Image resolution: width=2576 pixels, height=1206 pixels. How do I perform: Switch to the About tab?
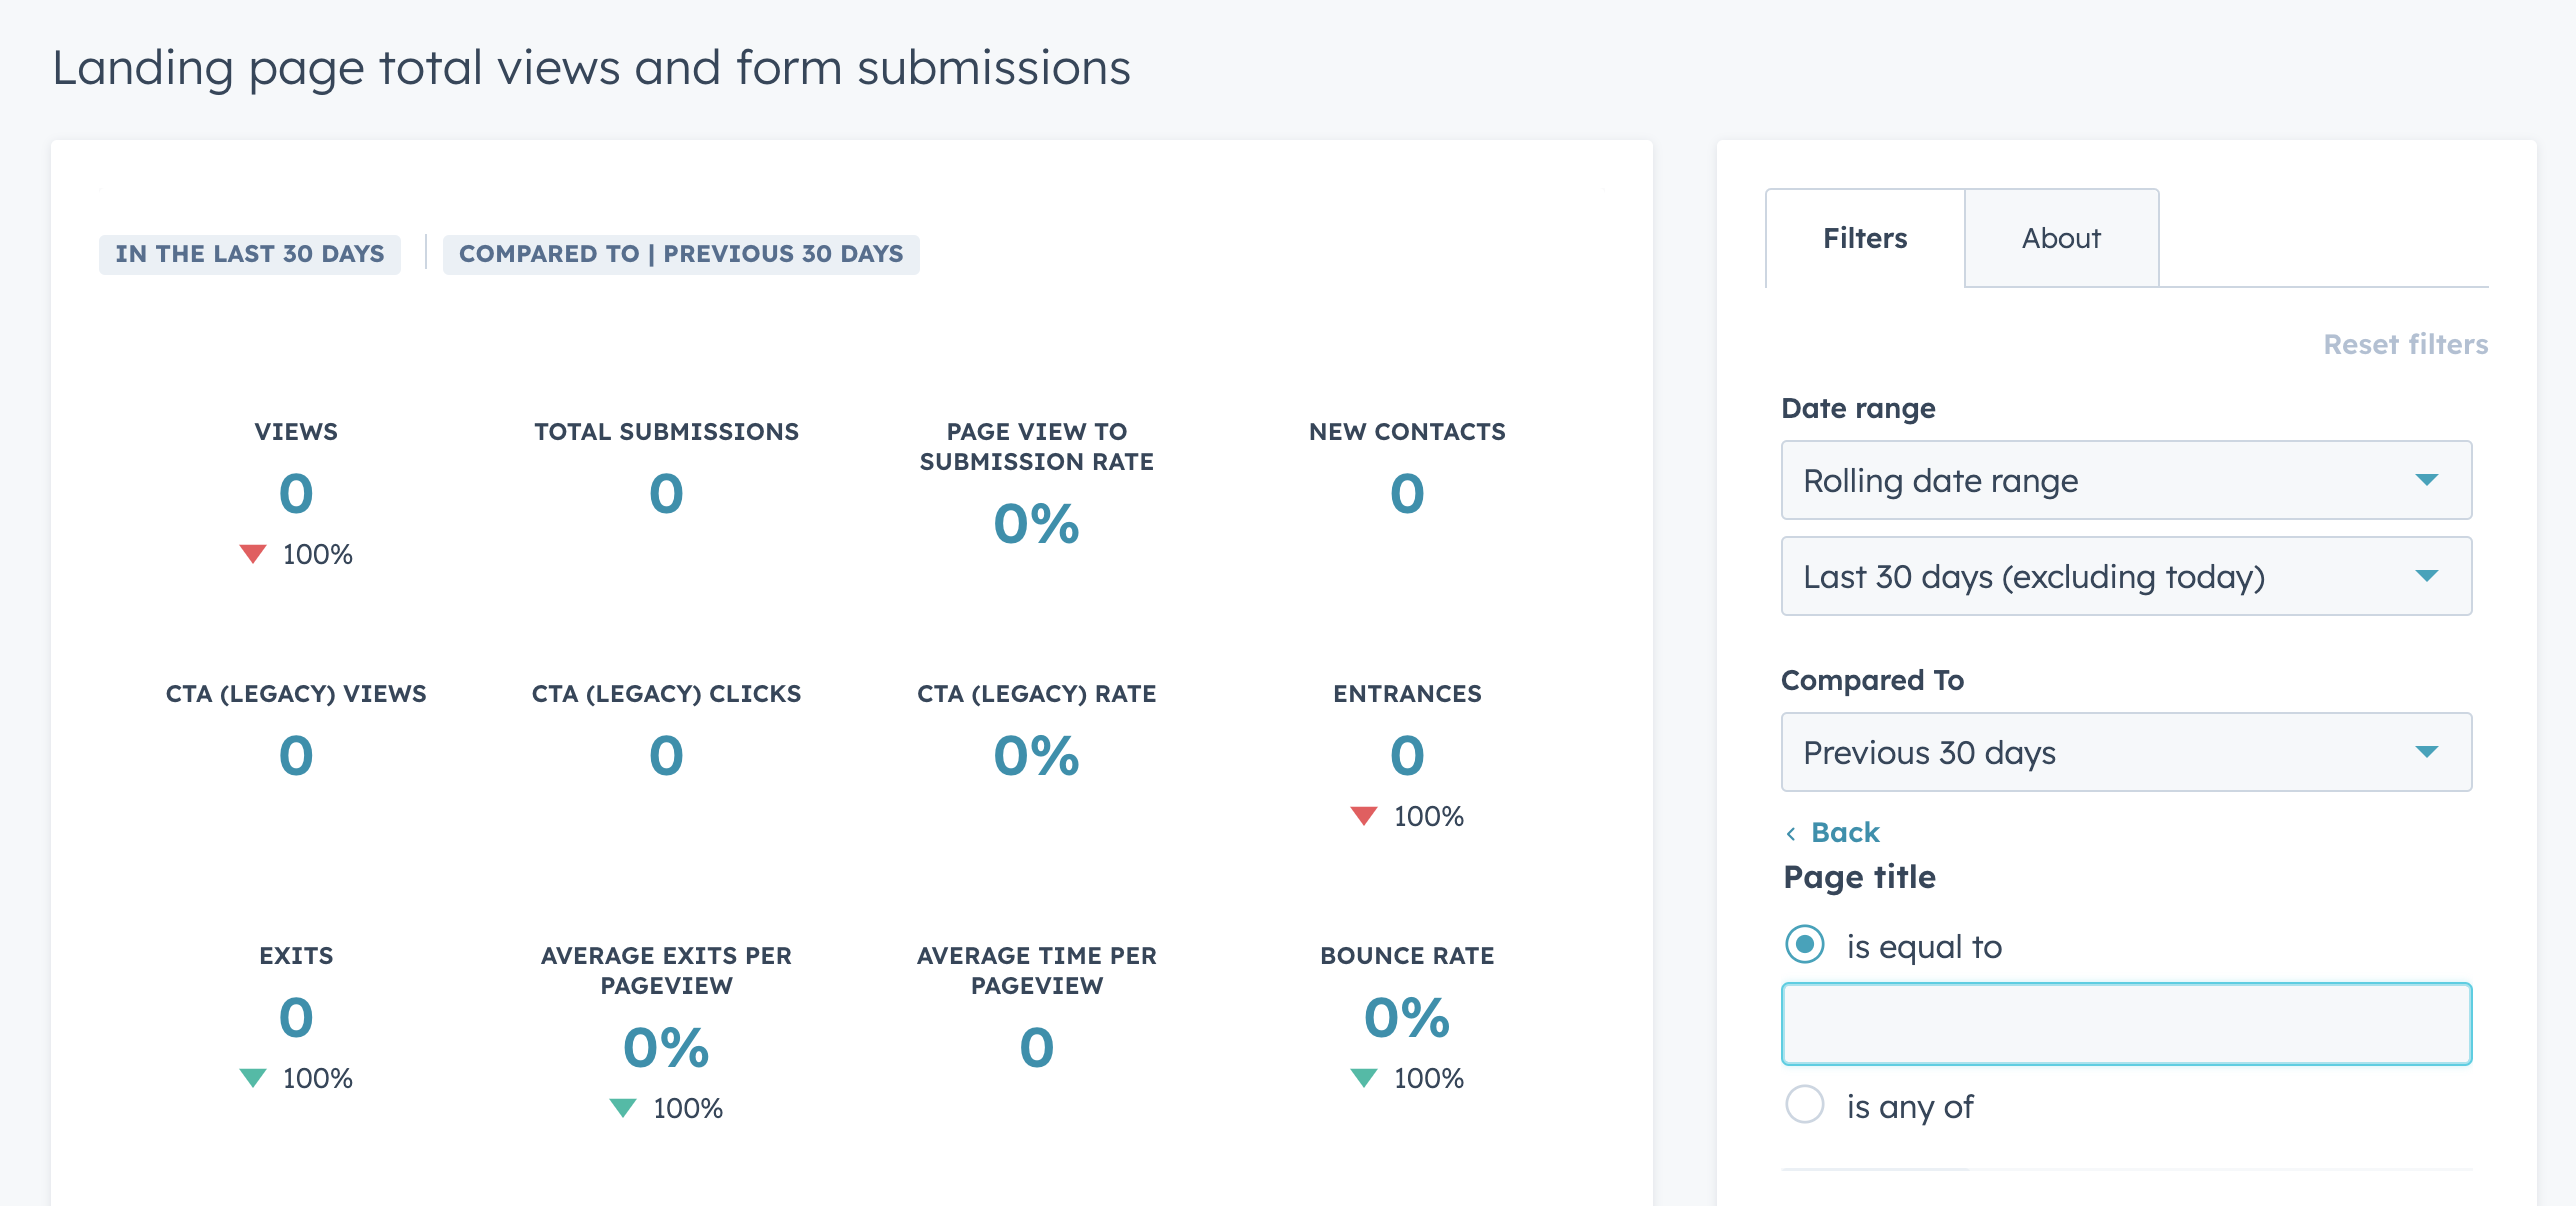point(2061,238)
